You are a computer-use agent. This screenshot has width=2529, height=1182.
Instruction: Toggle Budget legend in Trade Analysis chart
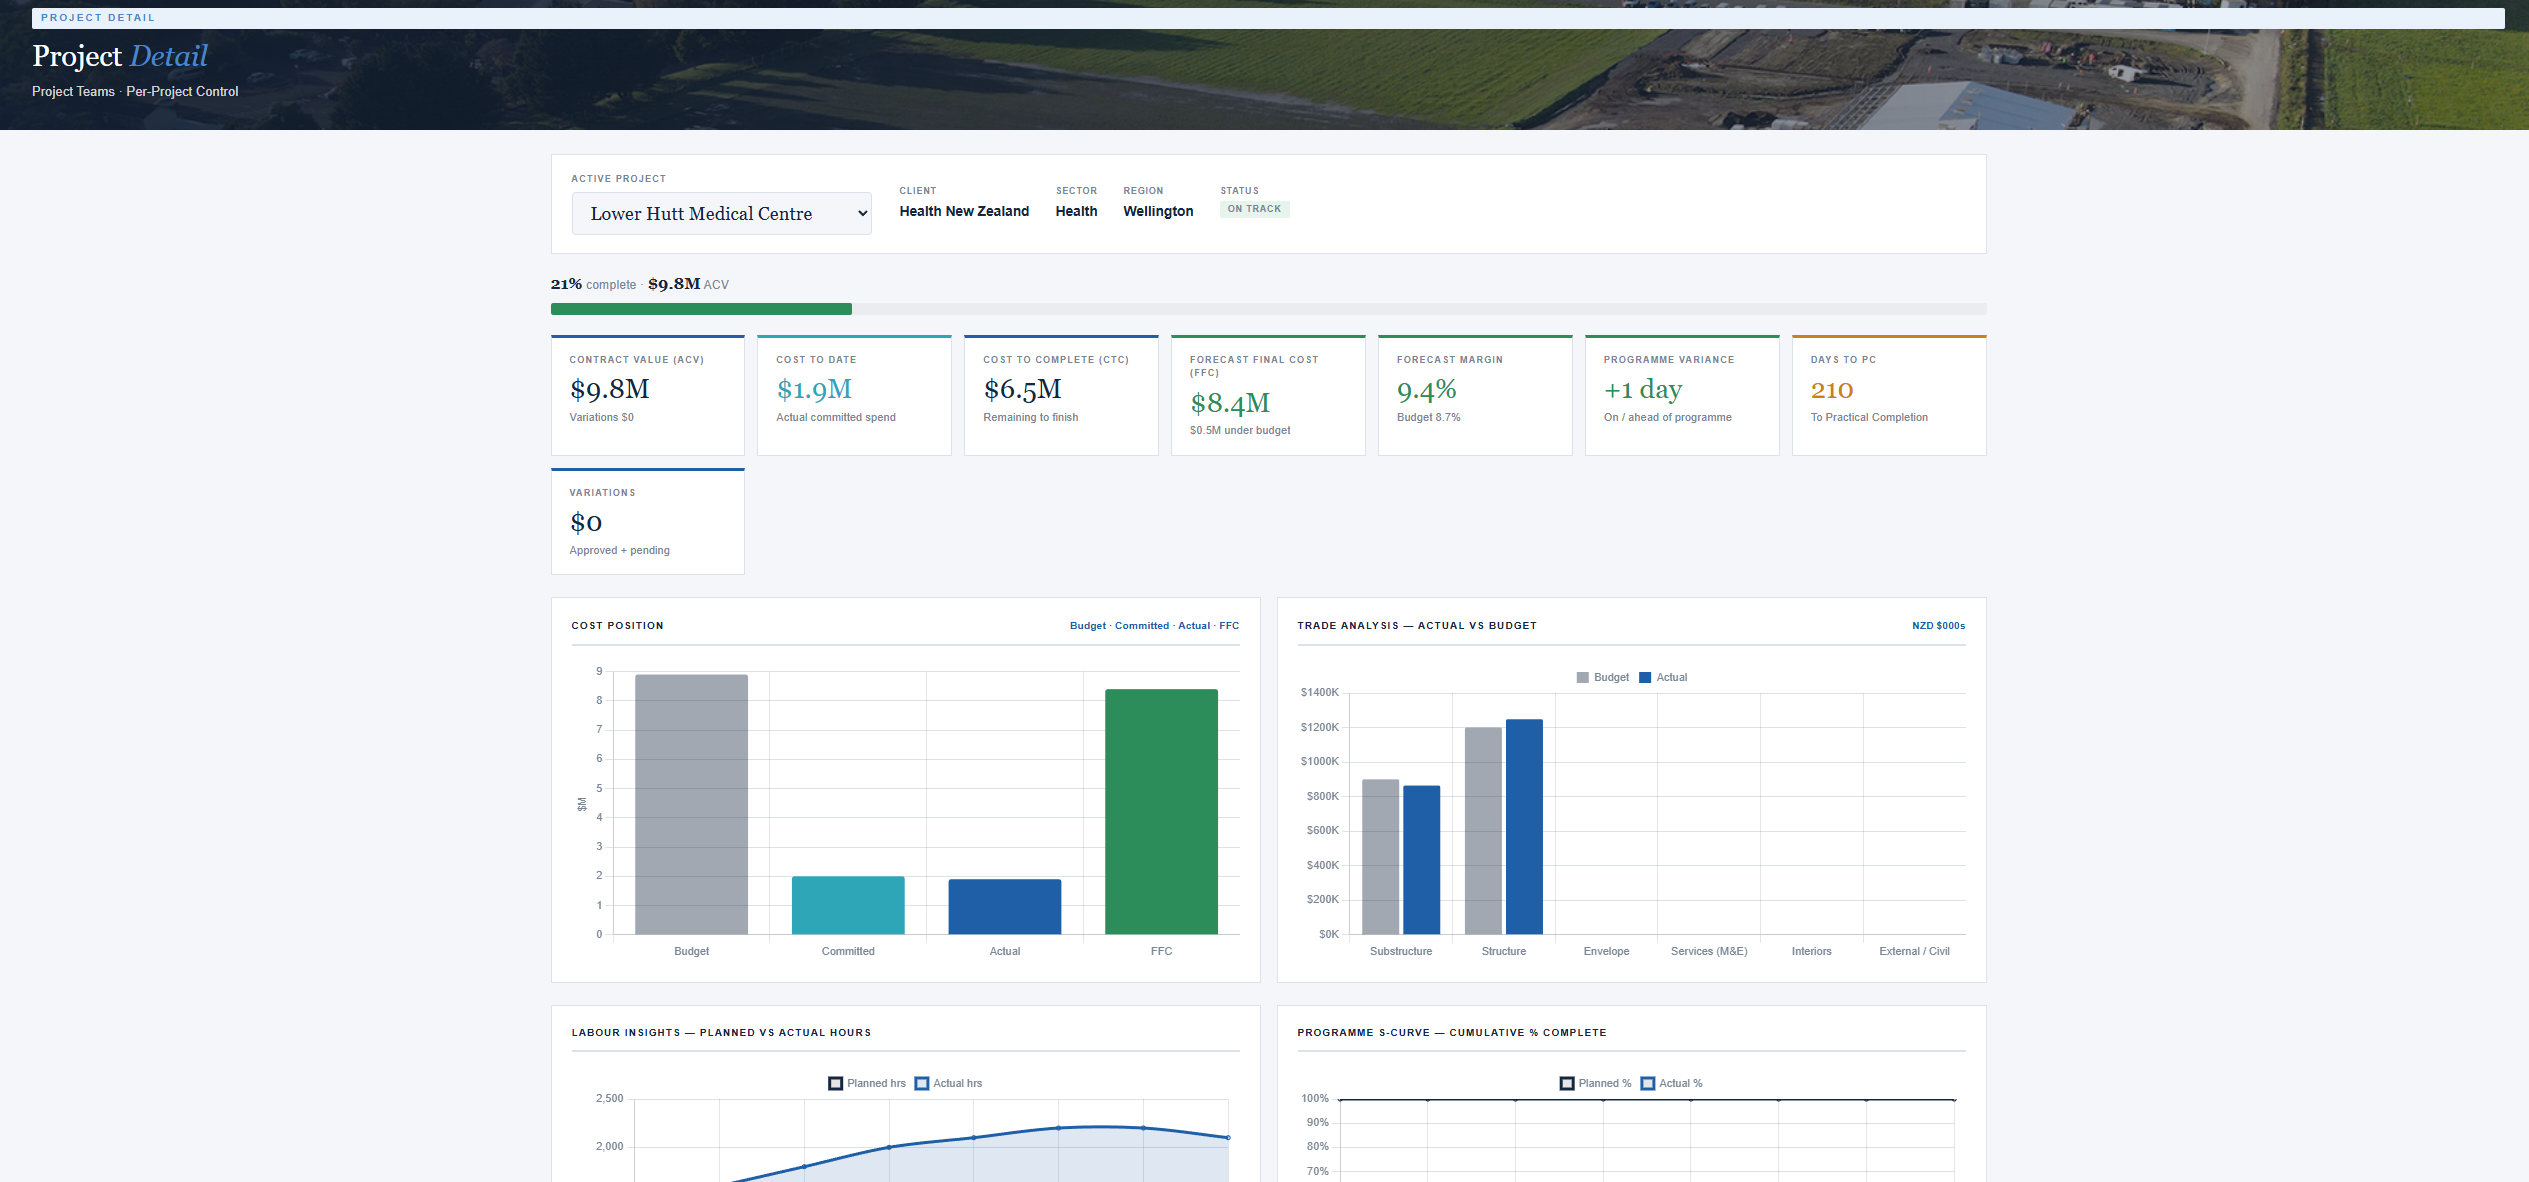pyautogui.click(x=1602, y=678)
